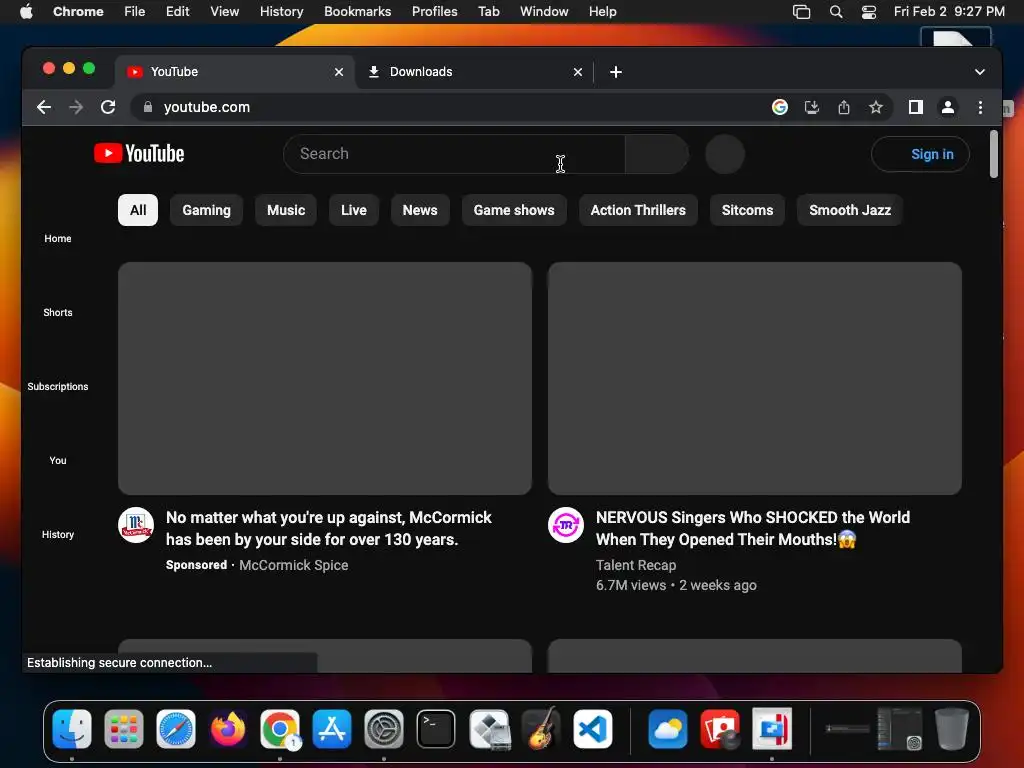The image size is (1024, 768).
Task: Open the McCormick ad thumbnail
Action: point(325,379)
